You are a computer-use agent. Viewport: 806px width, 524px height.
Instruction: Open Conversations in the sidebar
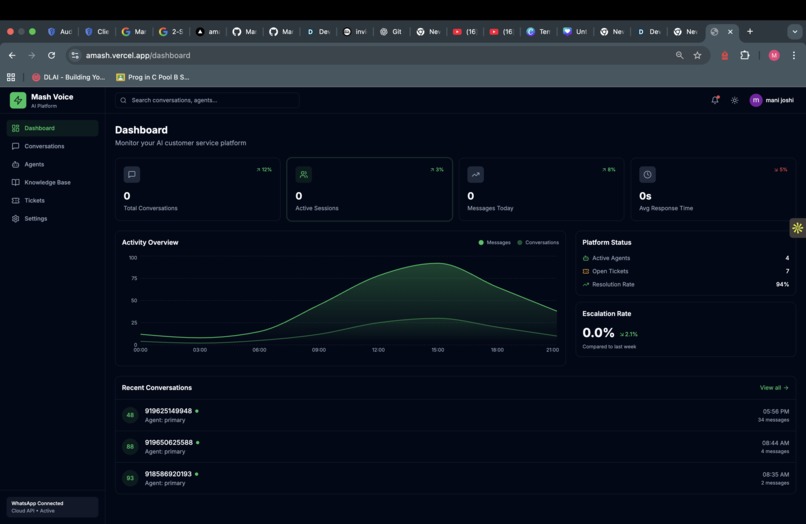tap(52, 146)
